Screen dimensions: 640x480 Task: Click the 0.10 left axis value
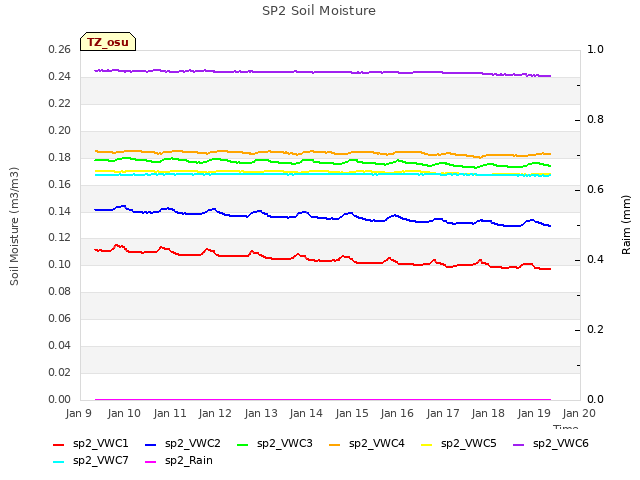coord(60,264)
